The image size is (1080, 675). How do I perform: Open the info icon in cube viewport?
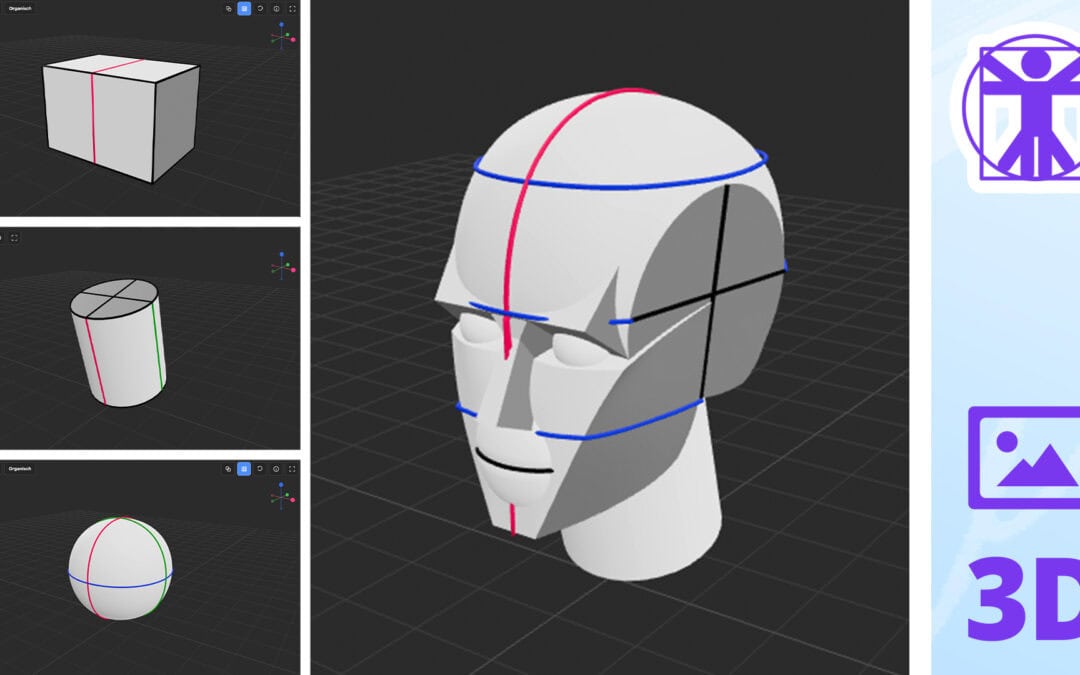tap(276, 9)
